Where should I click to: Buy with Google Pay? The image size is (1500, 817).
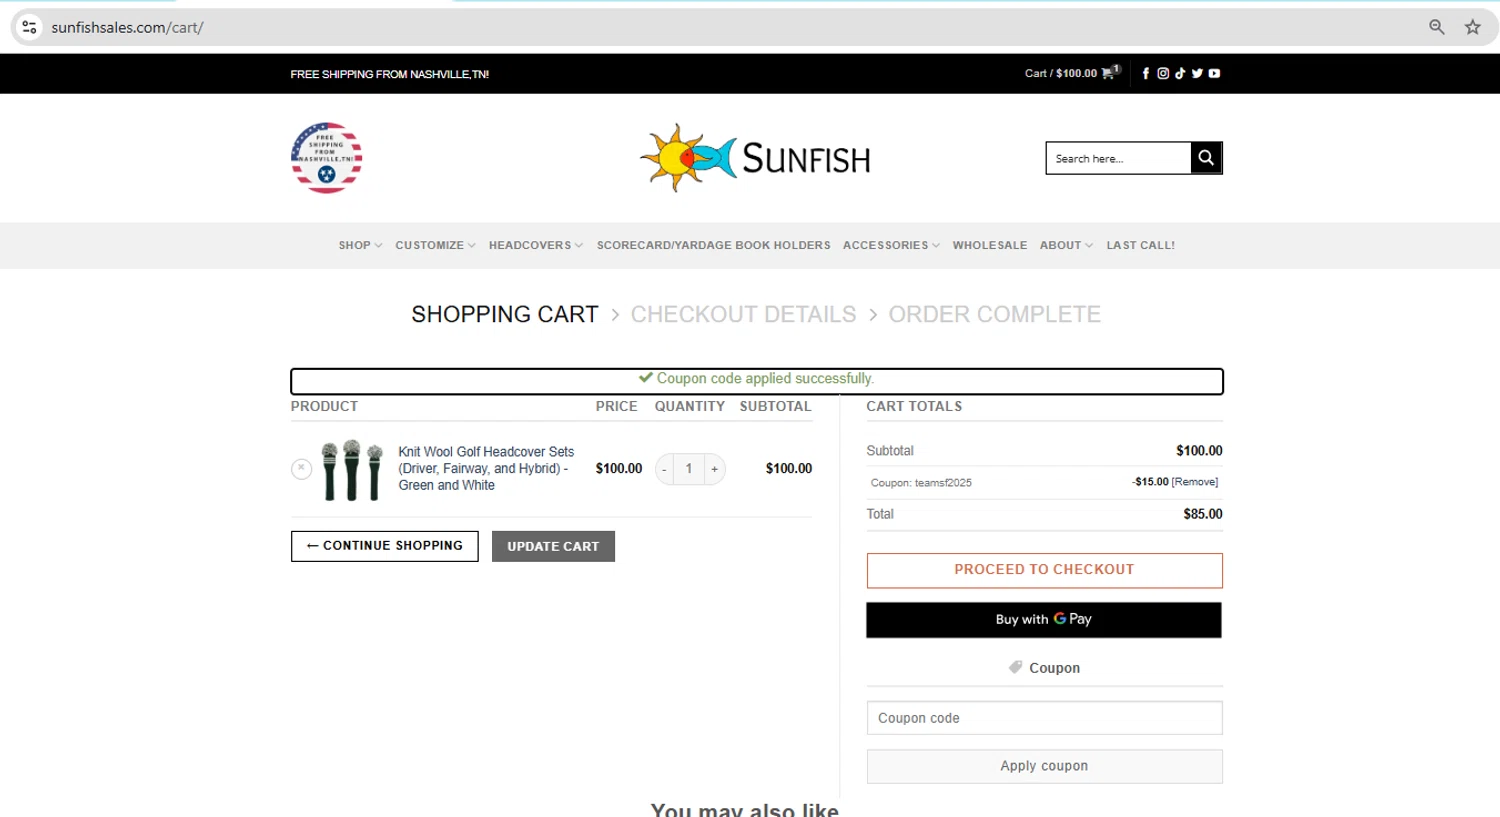(1044, 620)
